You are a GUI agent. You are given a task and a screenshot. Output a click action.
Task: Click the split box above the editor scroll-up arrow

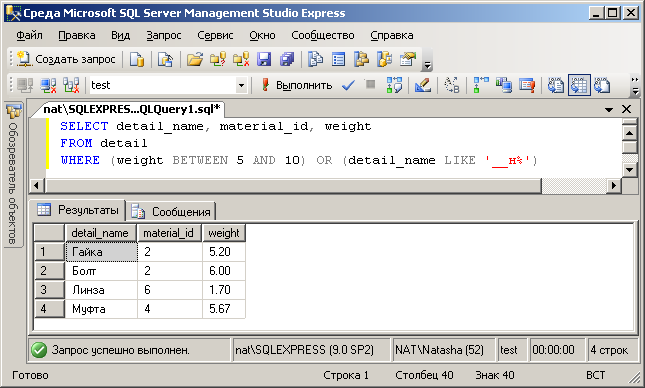pyautogui.click(x=630, y=122)
